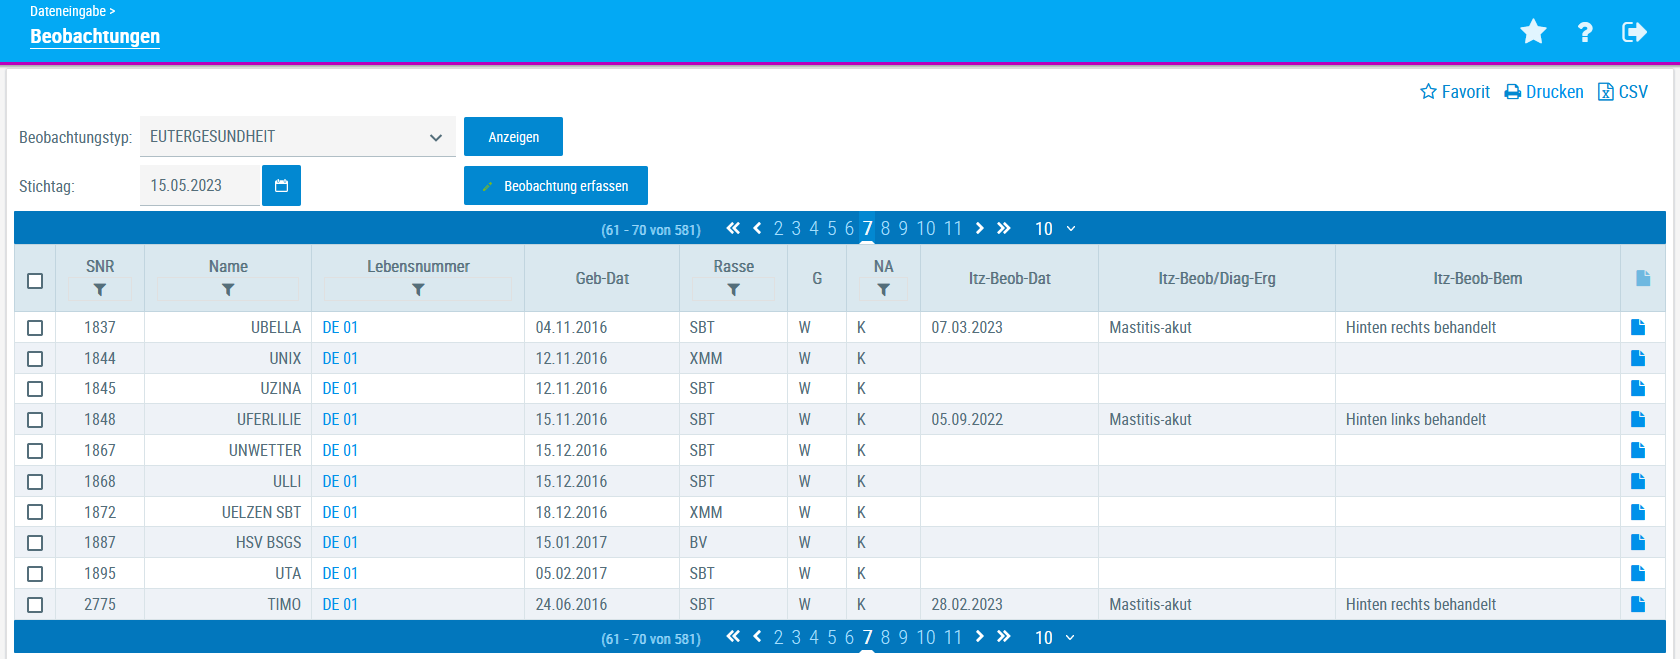Go to page 8 in top pager

tap(885, 229)
